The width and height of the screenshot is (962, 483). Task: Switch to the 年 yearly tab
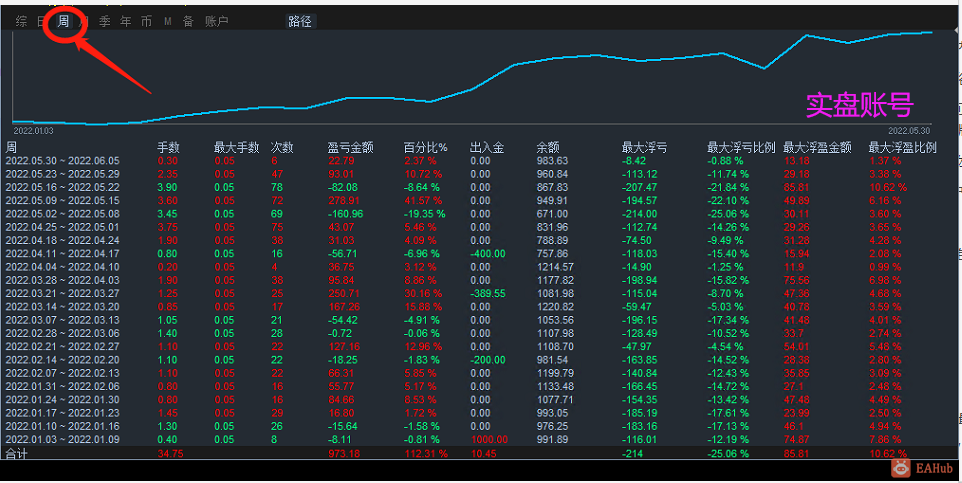click(x=126, y=21)
